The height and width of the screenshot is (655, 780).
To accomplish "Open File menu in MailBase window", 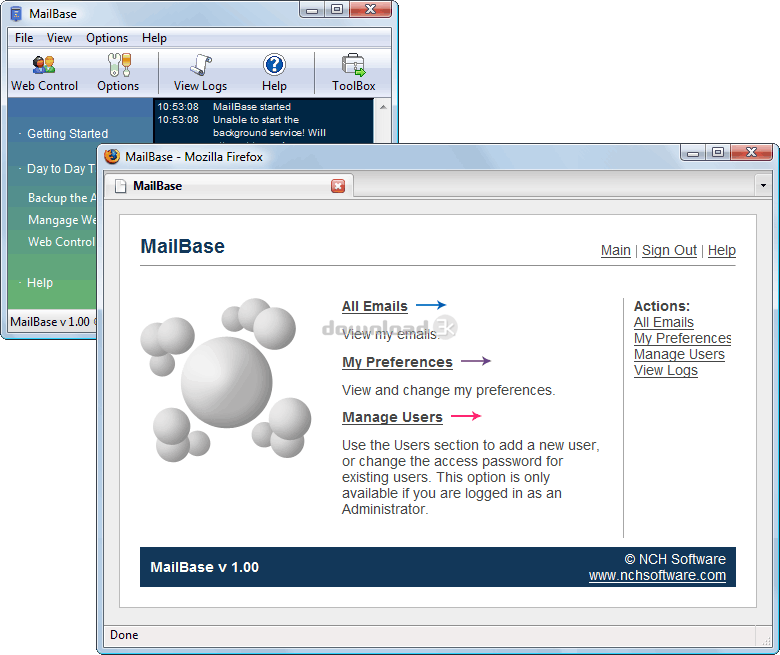I will coord(24,38).
